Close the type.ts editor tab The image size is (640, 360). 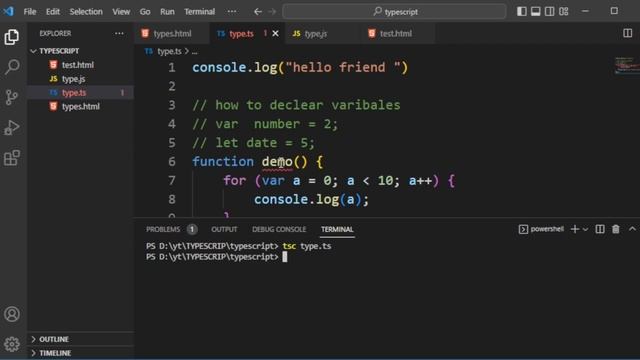click(x=276, y=33)
